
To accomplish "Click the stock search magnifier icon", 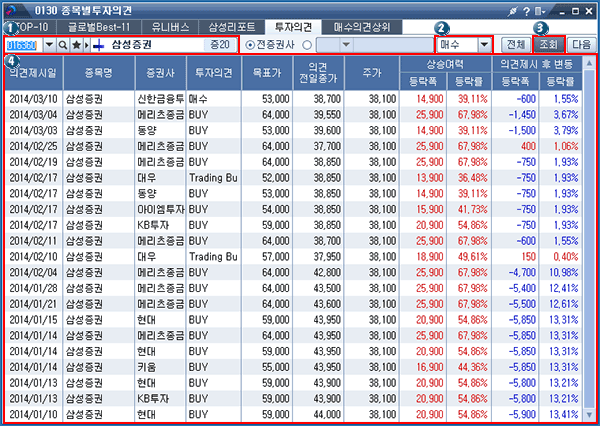I will (63, 45).
